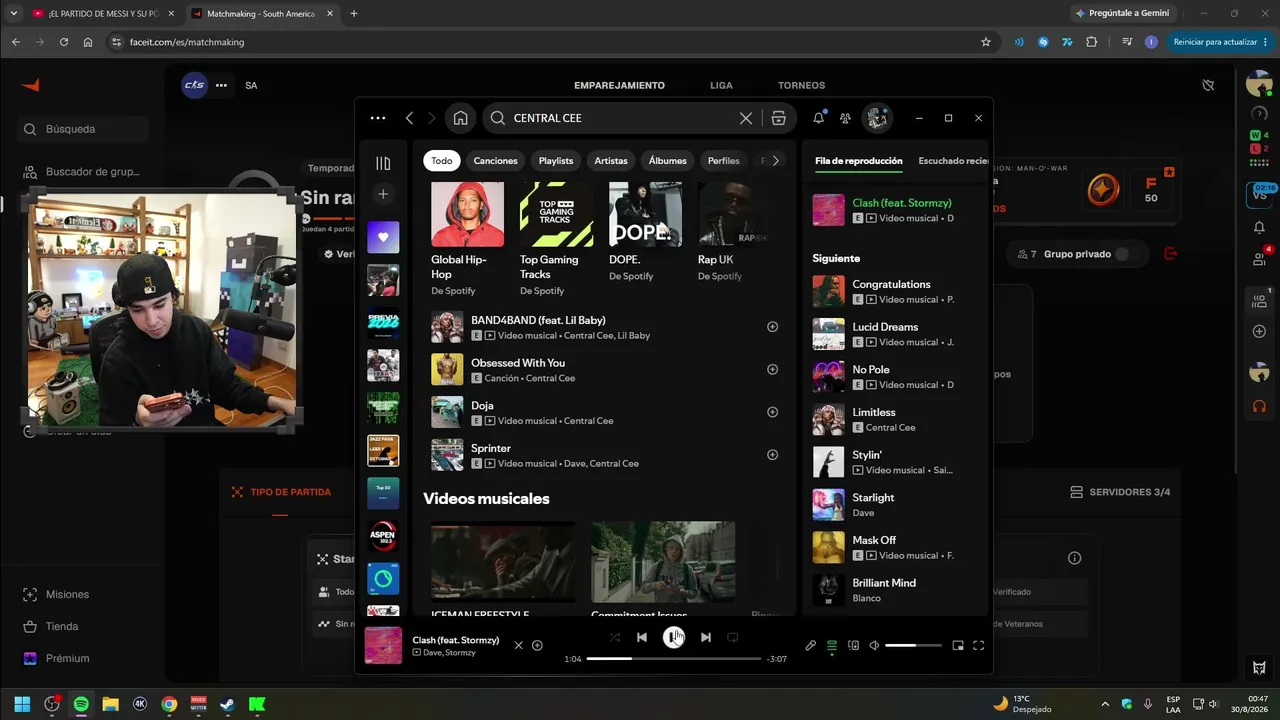Open the now-playing Clash album art

click(383, 646)
